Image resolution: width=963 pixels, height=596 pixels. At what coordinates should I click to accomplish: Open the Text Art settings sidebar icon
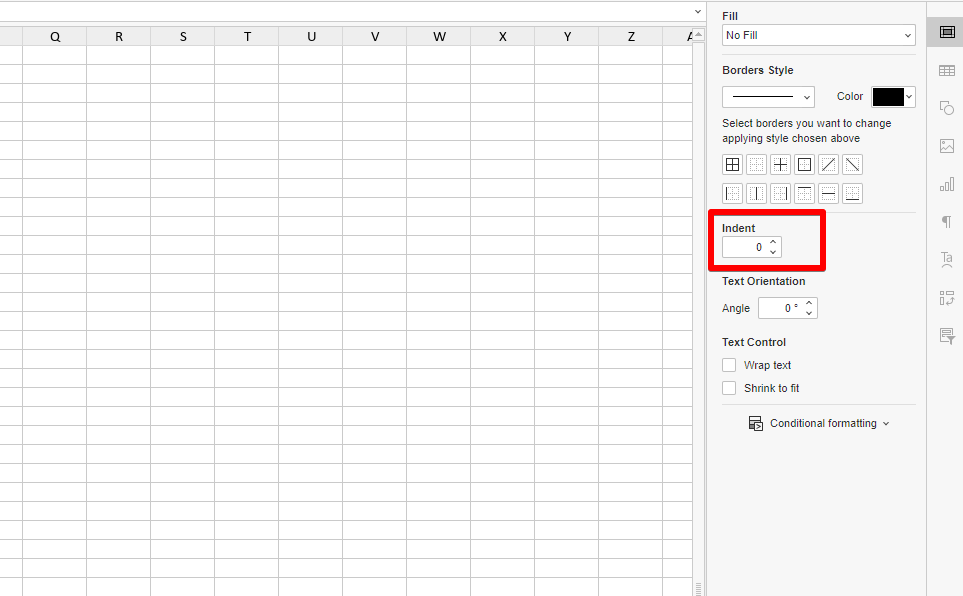[946, 259]
